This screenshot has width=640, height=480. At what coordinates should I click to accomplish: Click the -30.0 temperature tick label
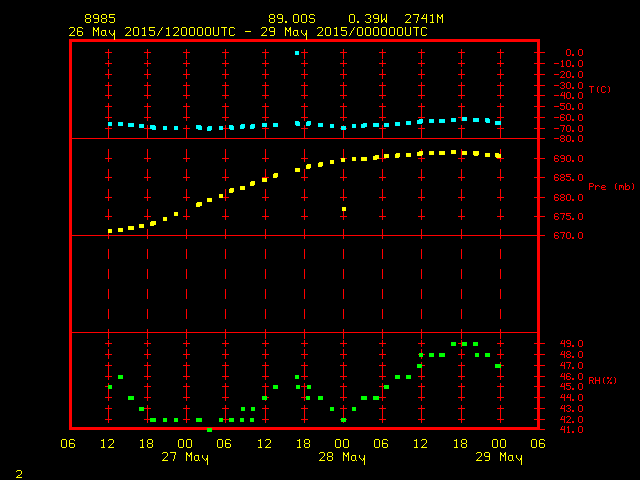pos(569,85)
